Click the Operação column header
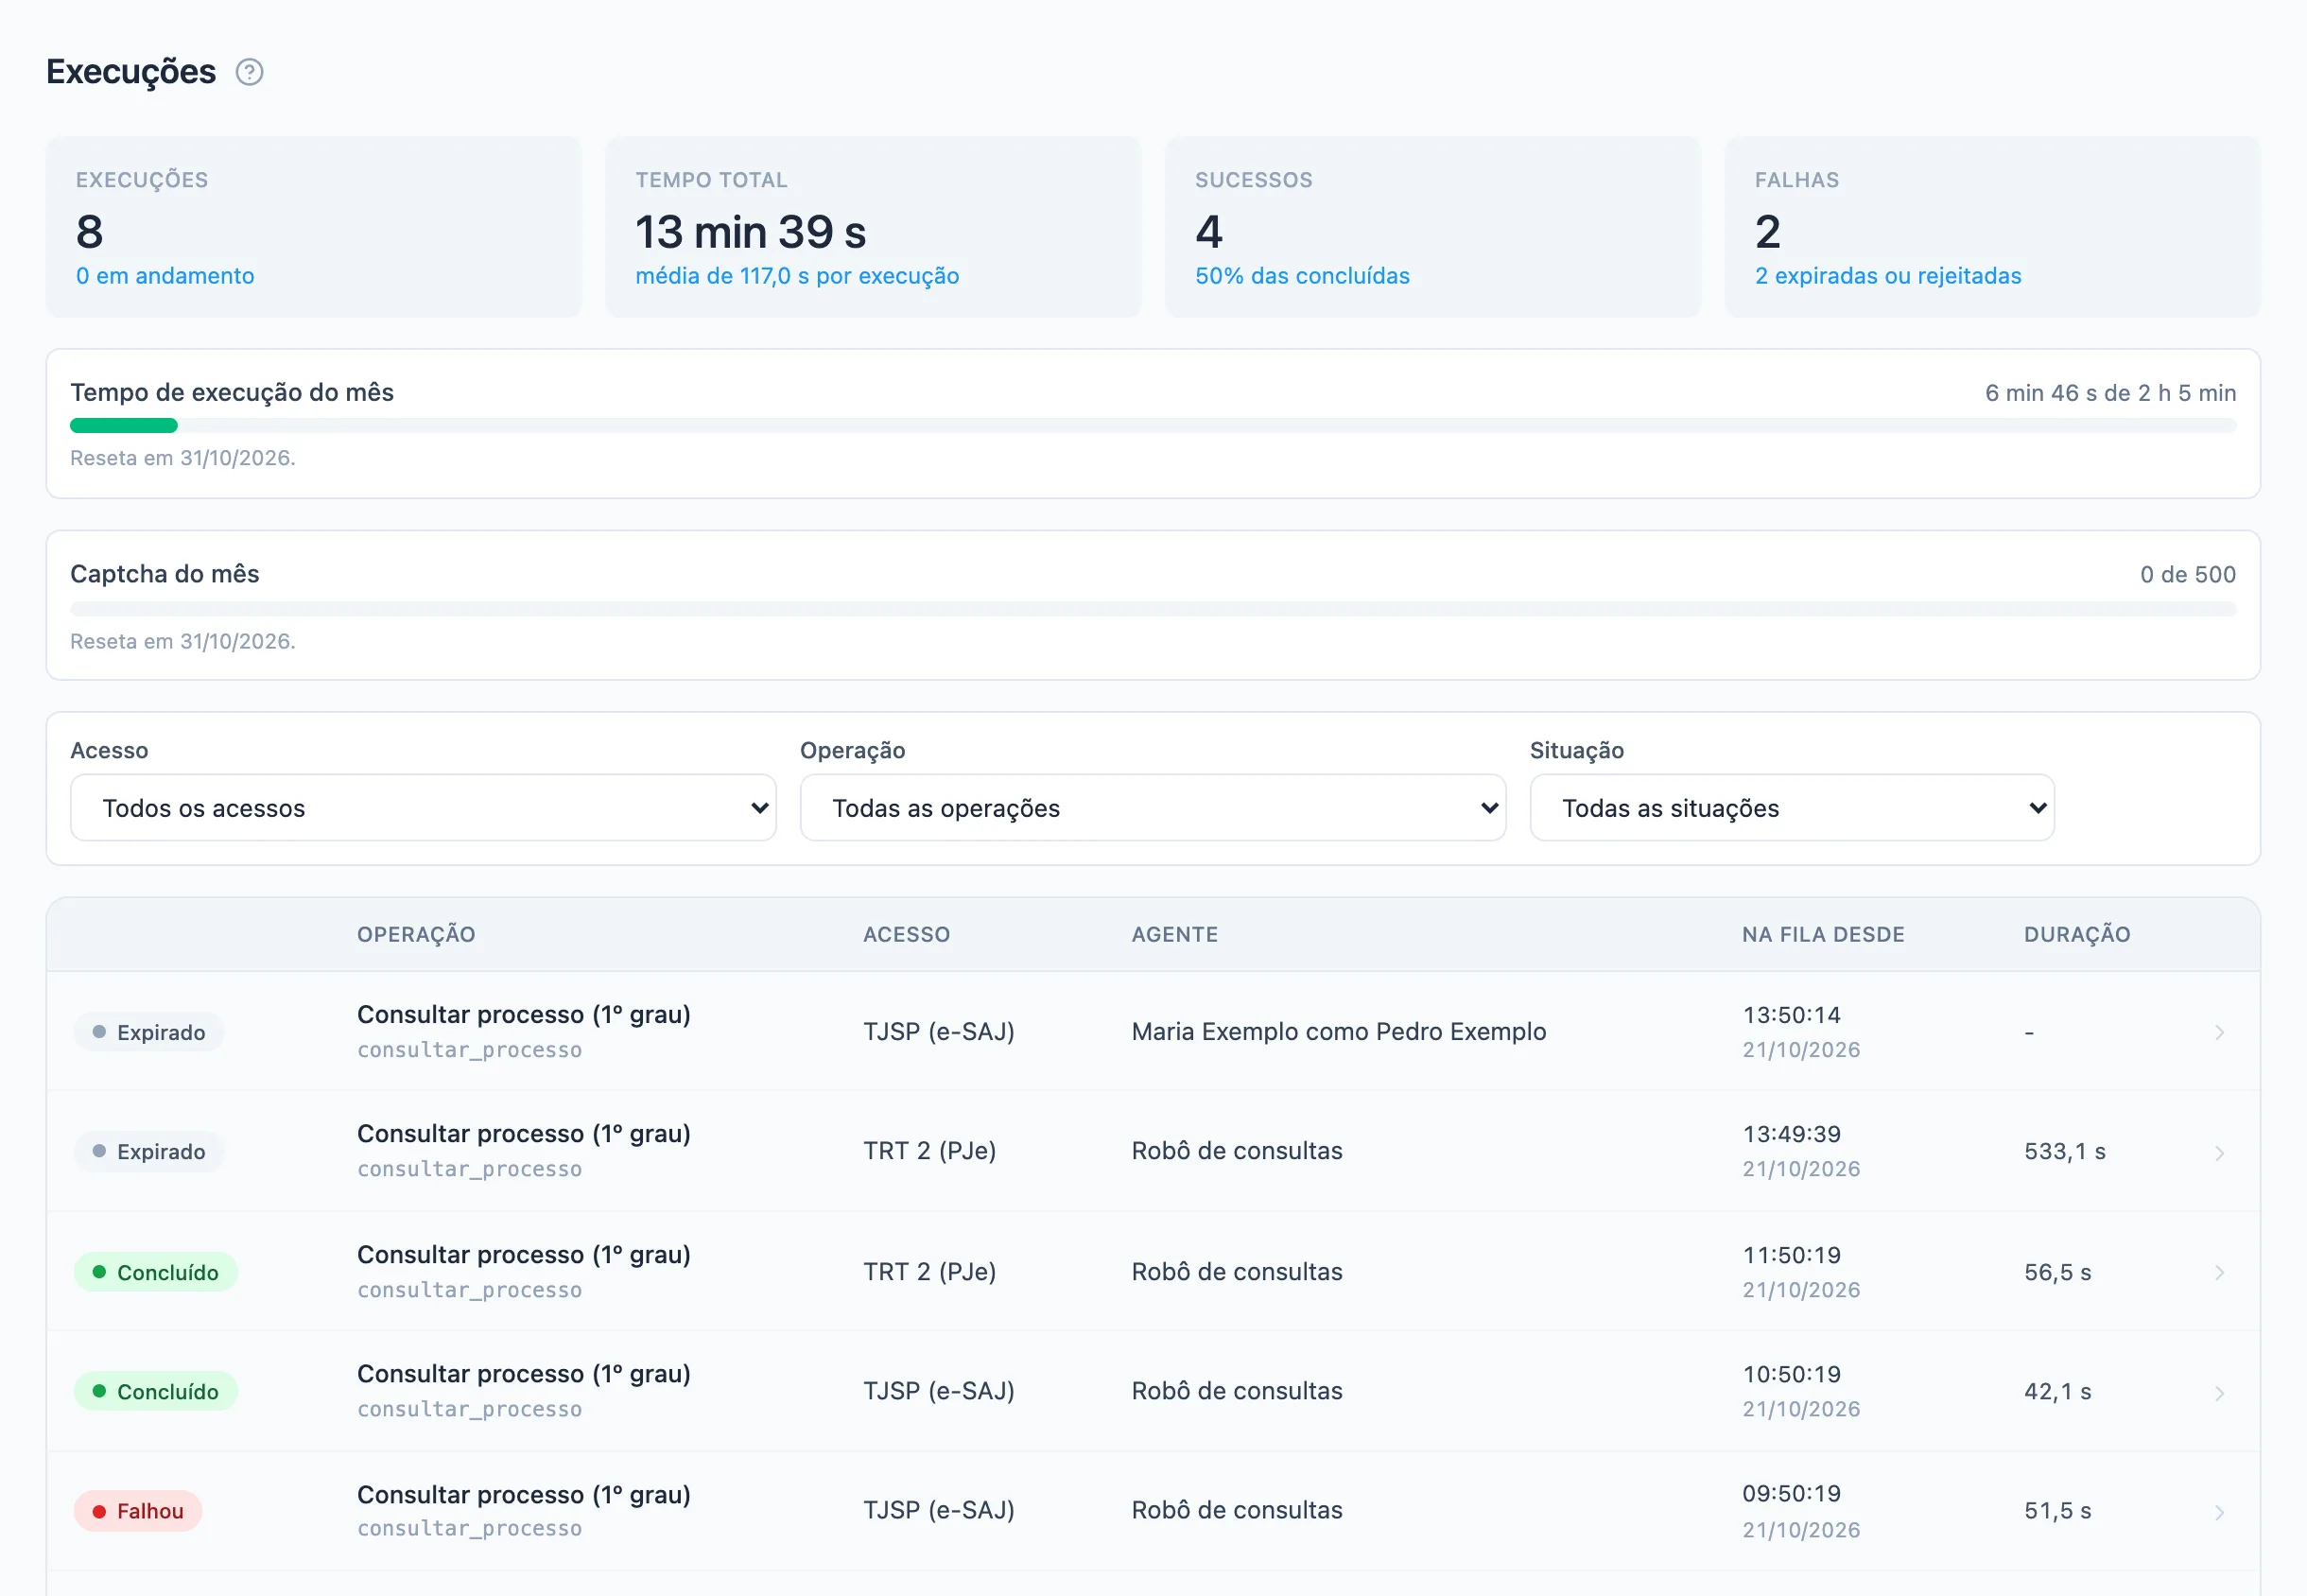 click(x=416, y=934)
